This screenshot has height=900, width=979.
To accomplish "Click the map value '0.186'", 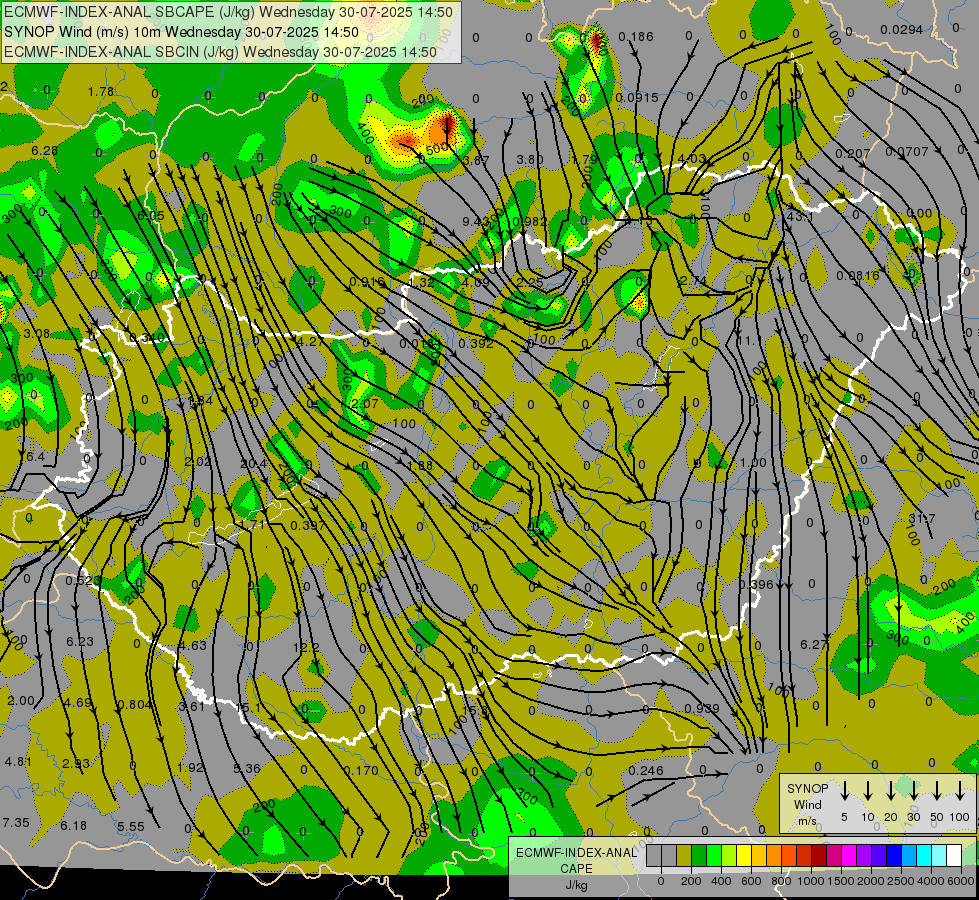I will pos(636,37).
